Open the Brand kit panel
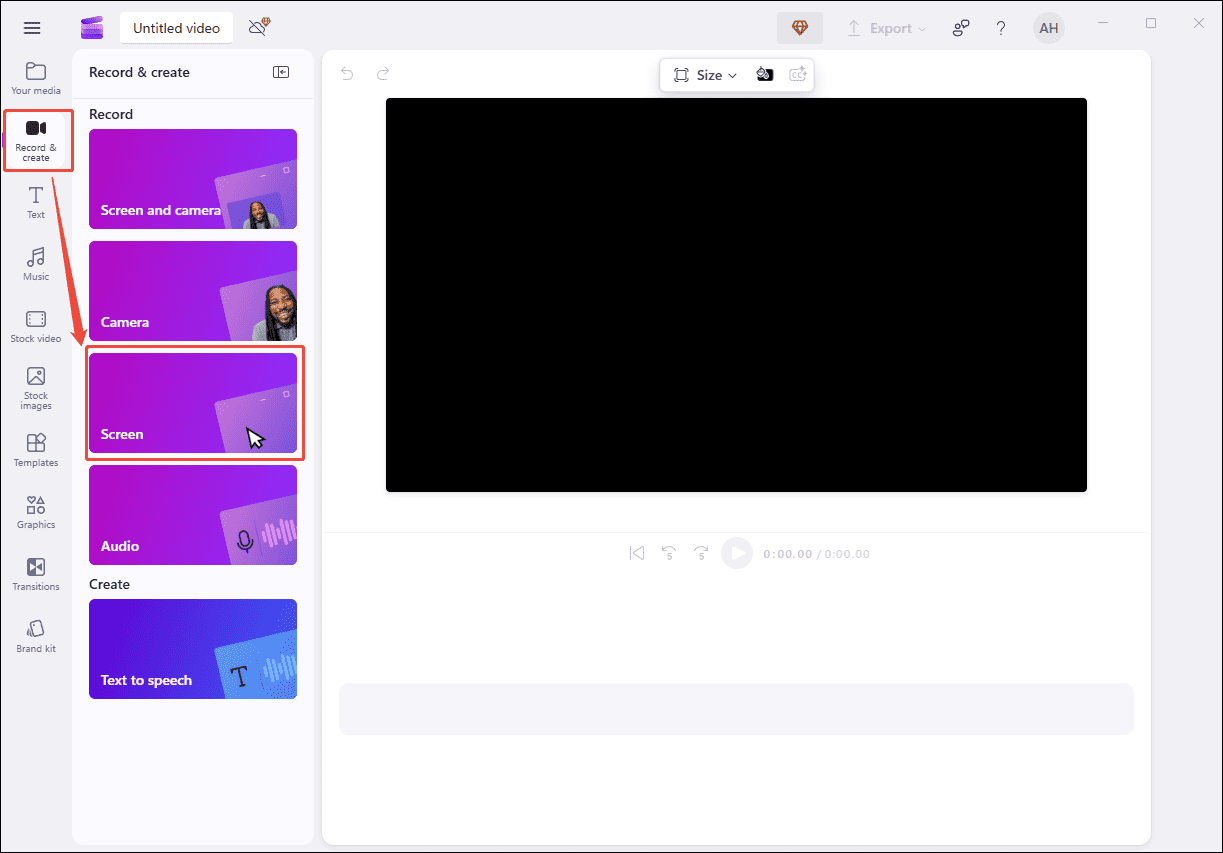This screenshot has width=1223, height=853. coord(35,636)
